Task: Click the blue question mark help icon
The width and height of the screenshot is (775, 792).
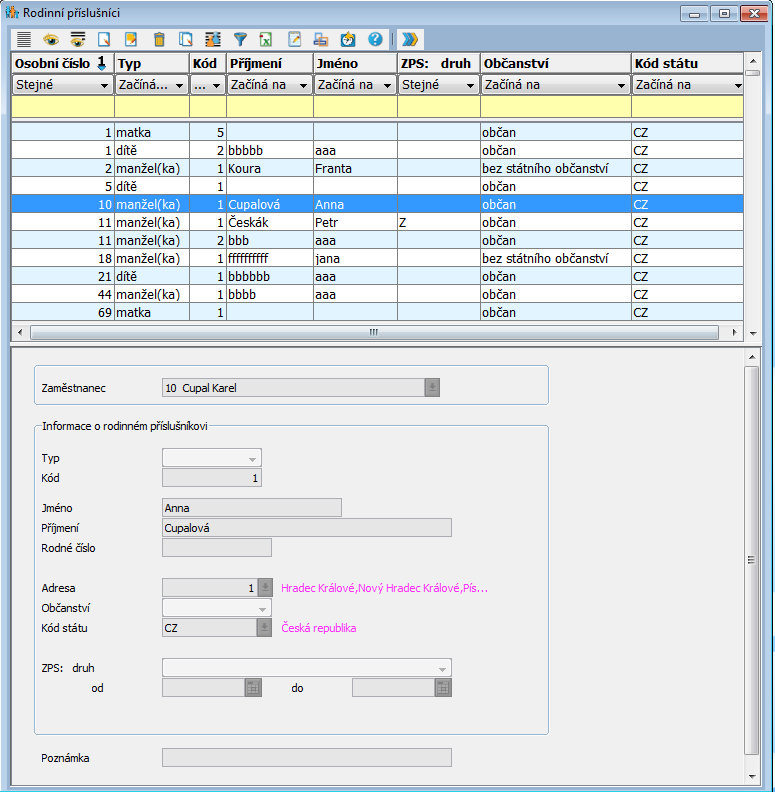Action: 375,39
